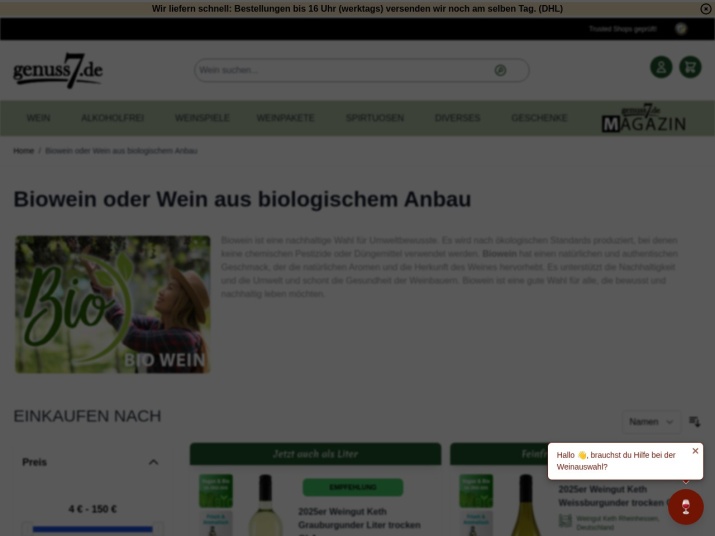
Task: Go to Home in the breadcrumb
Action: click(x=23, y=151)
